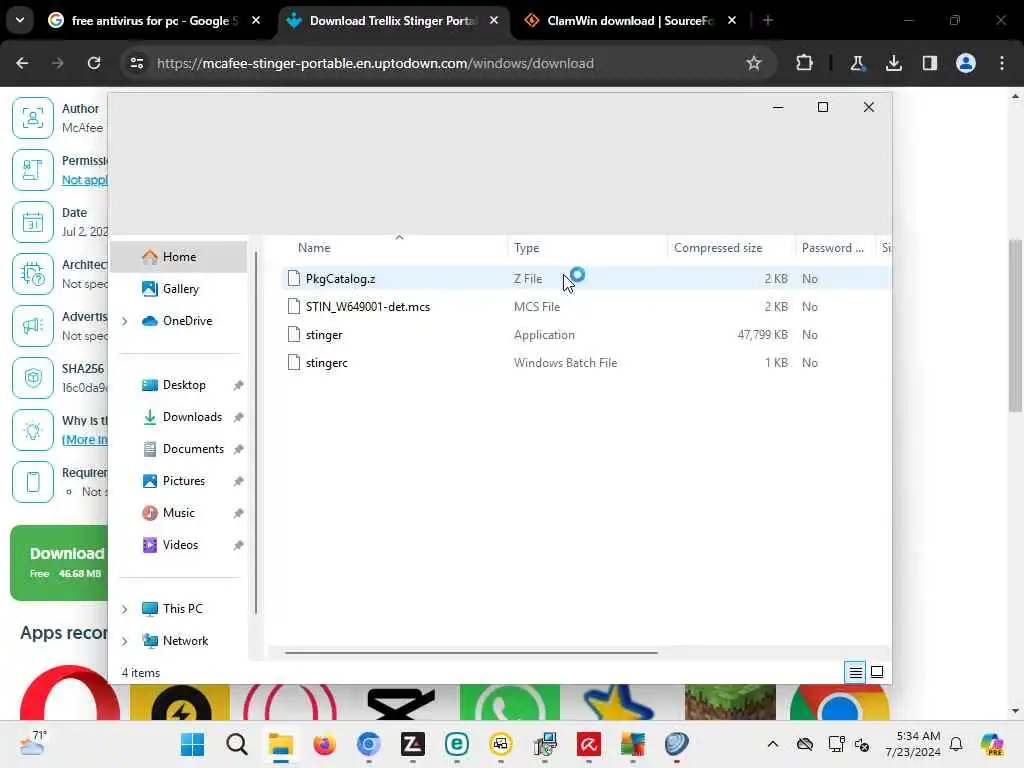This screenshot has height=768, width=1024.
Task: Expand the OneDrive tree node
Action: pyautogui.click(x=124, y=321)
